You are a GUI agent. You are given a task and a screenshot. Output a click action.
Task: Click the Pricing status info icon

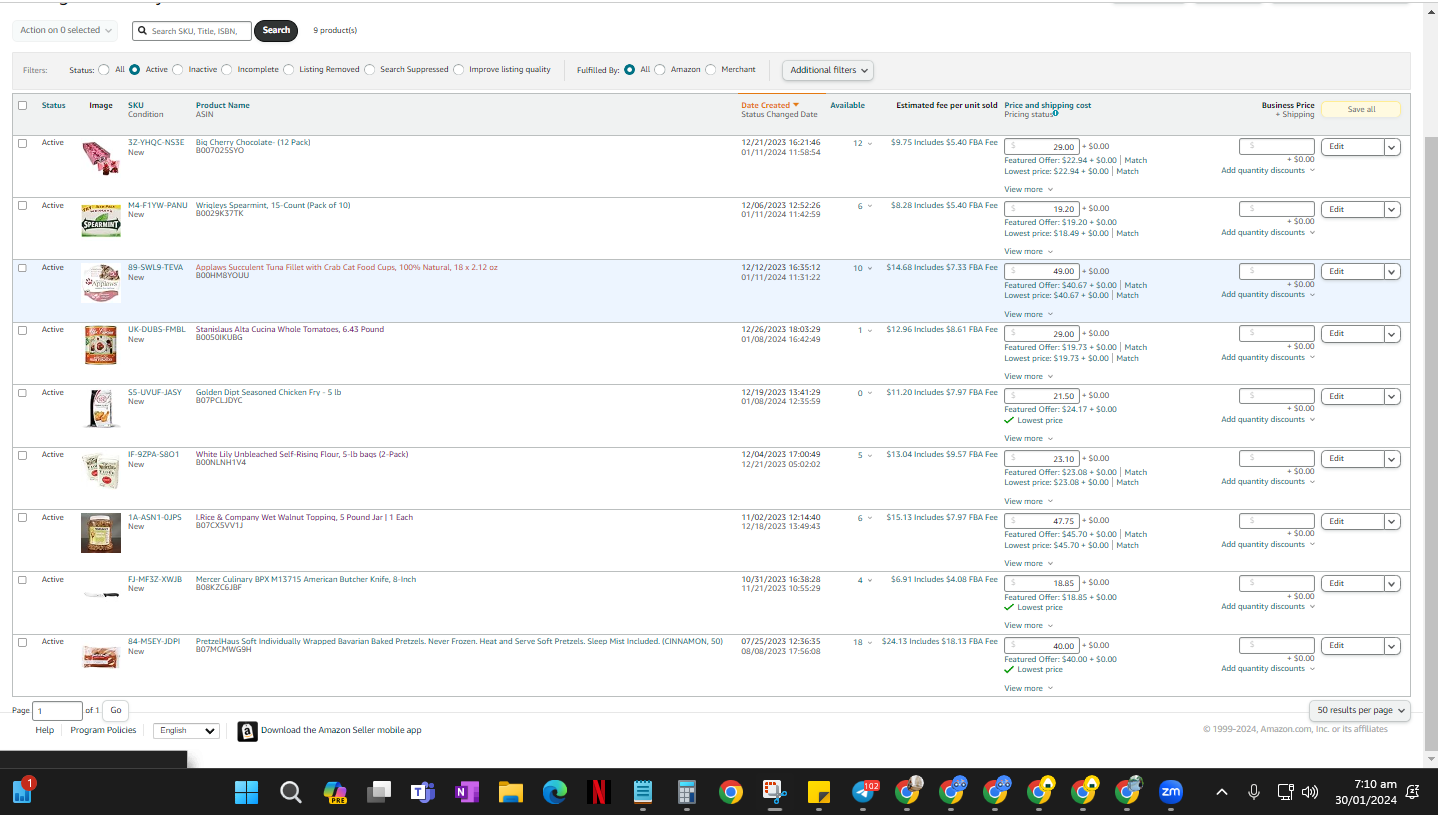(x=1055, y=114)
